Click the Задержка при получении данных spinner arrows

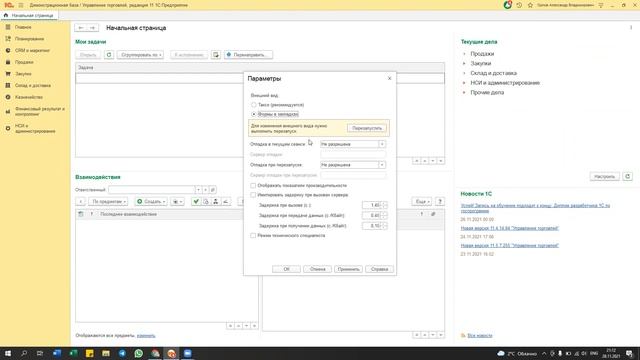click(384, 226)
